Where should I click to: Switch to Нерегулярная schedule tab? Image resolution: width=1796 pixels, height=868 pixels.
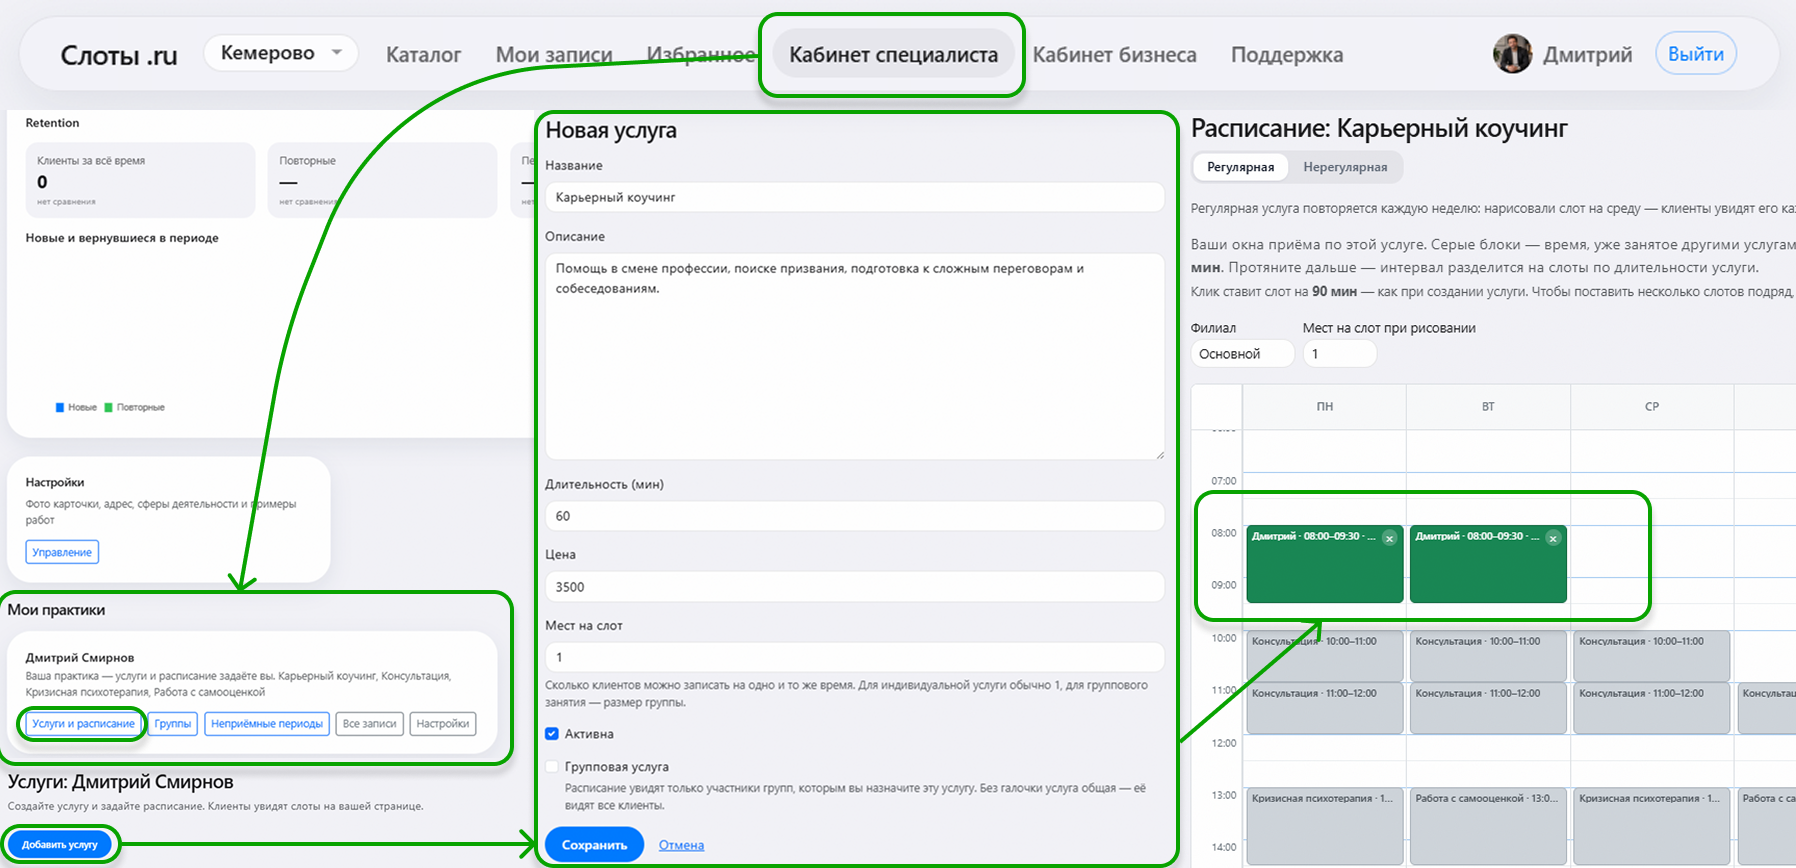pyautogui.click(x=1345, y=167)
